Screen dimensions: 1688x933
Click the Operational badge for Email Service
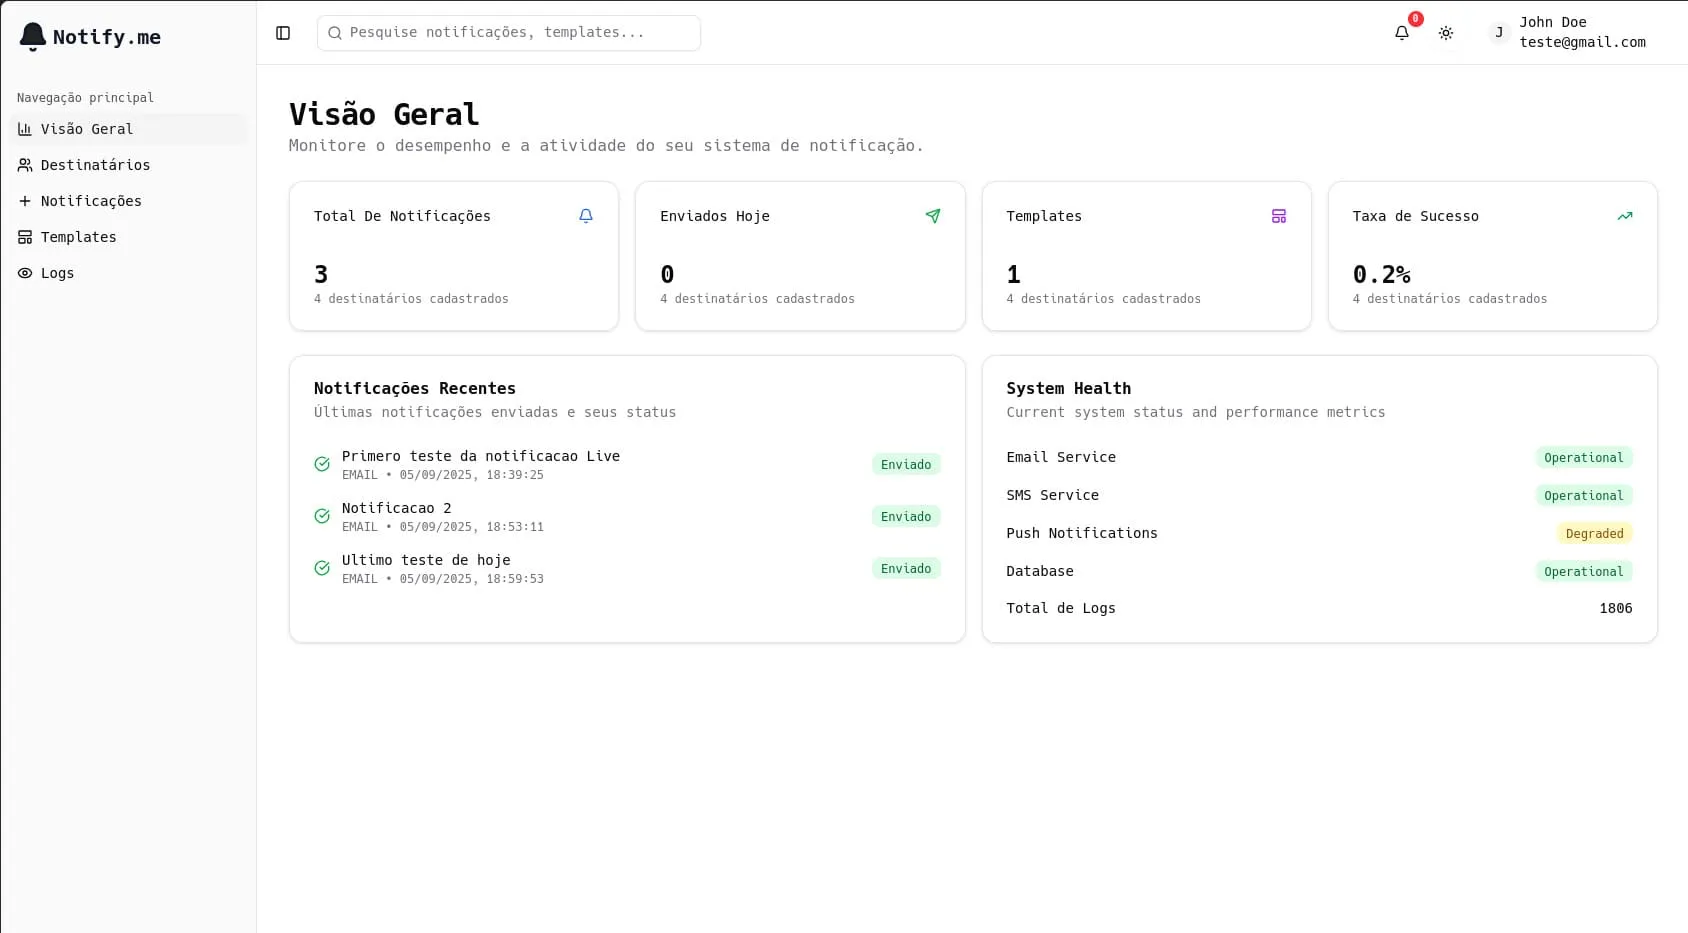[1584, 458]
